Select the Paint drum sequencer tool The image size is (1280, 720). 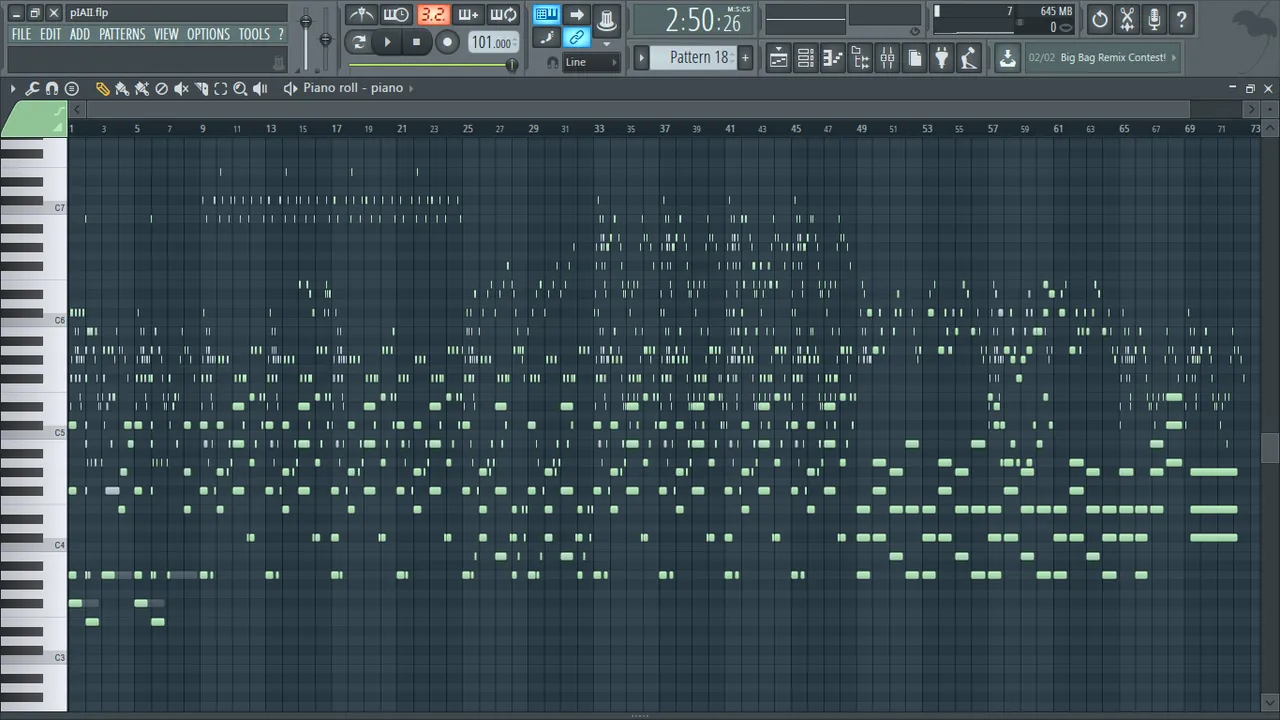click(x=142, y=89)
